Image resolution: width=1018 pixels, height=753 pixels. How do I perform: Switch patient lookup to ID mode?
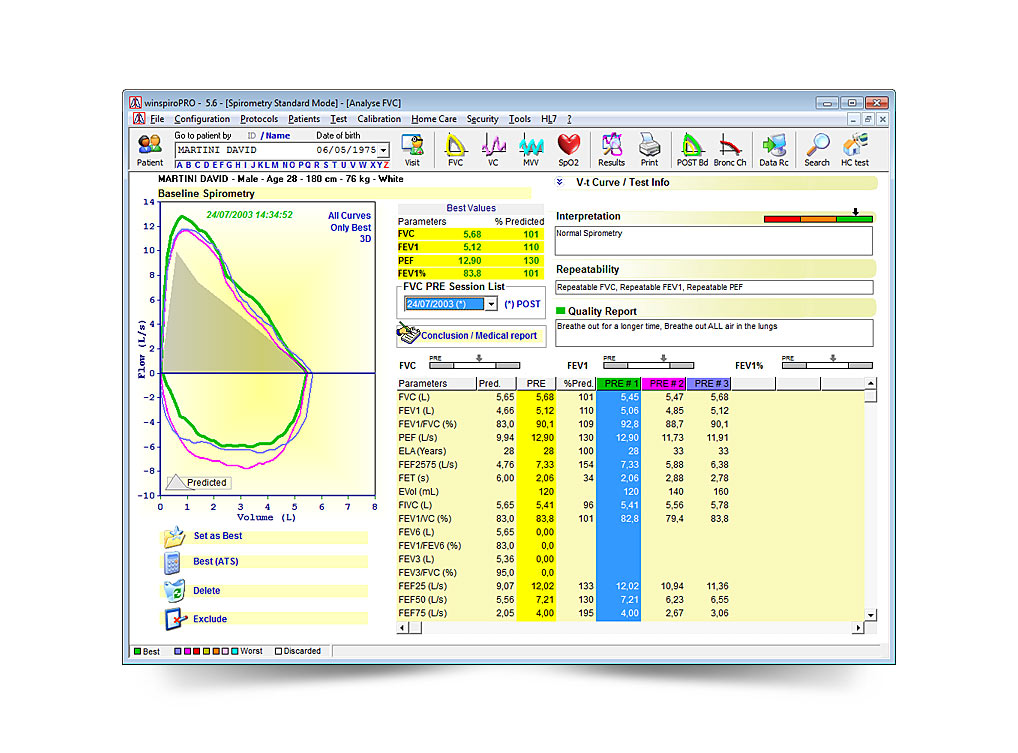click(x=252, y=136)
